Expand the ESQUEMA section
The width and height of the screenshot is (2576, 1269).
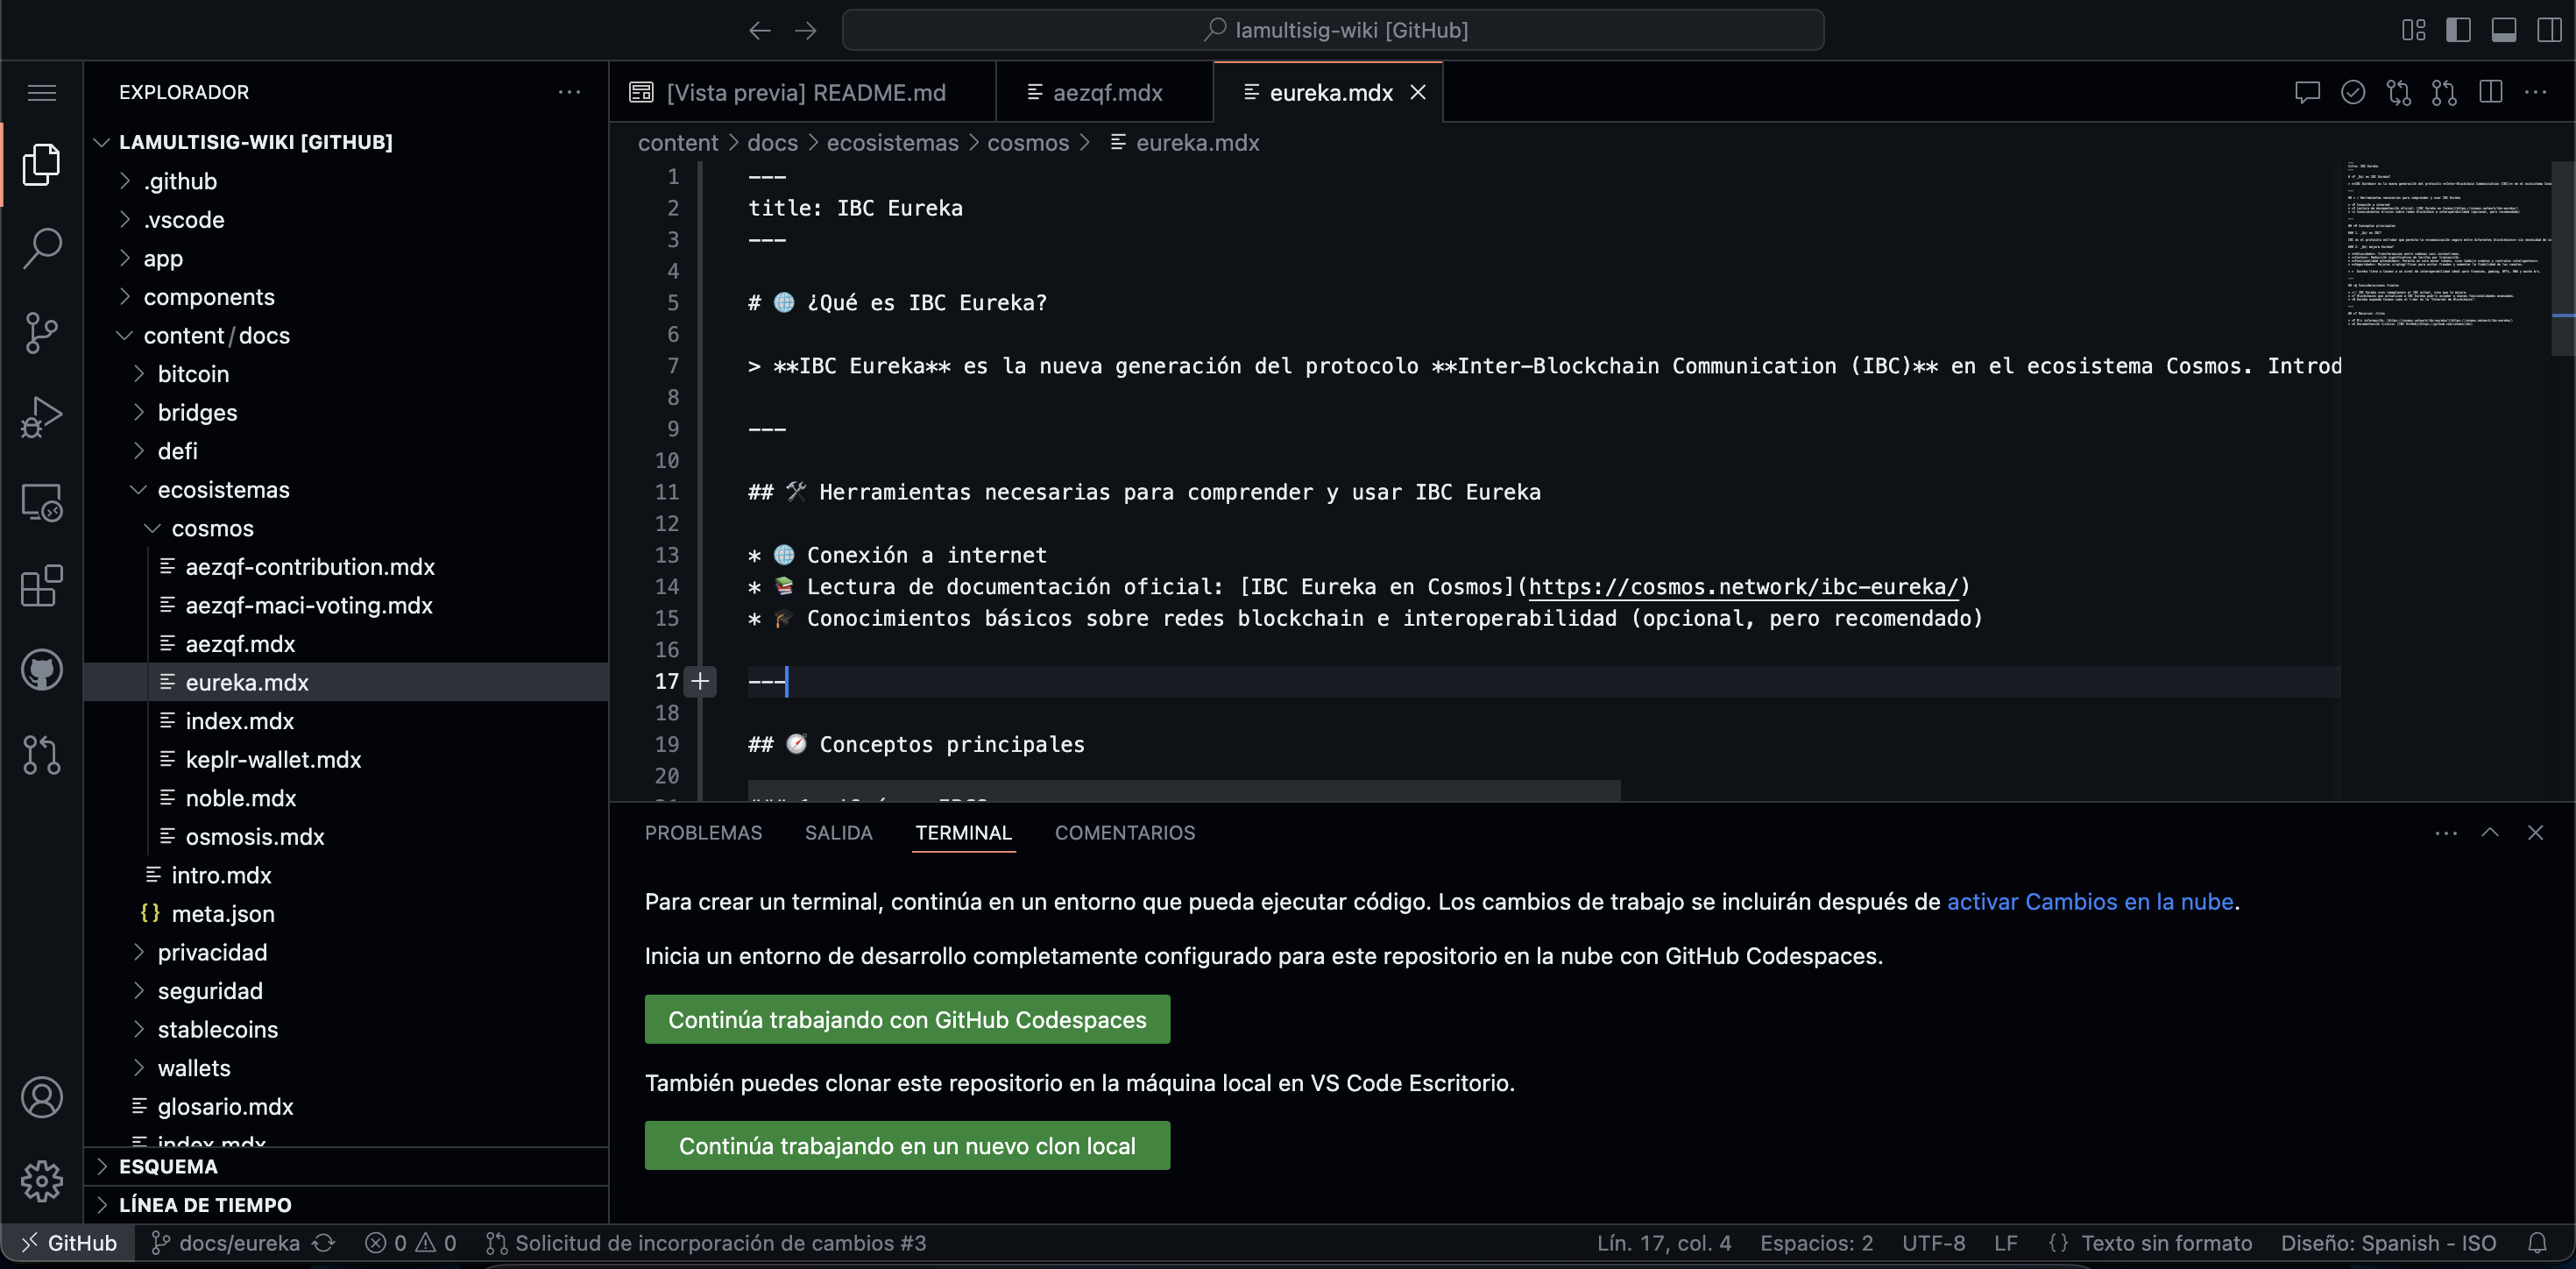click(x=346, y=1167)
